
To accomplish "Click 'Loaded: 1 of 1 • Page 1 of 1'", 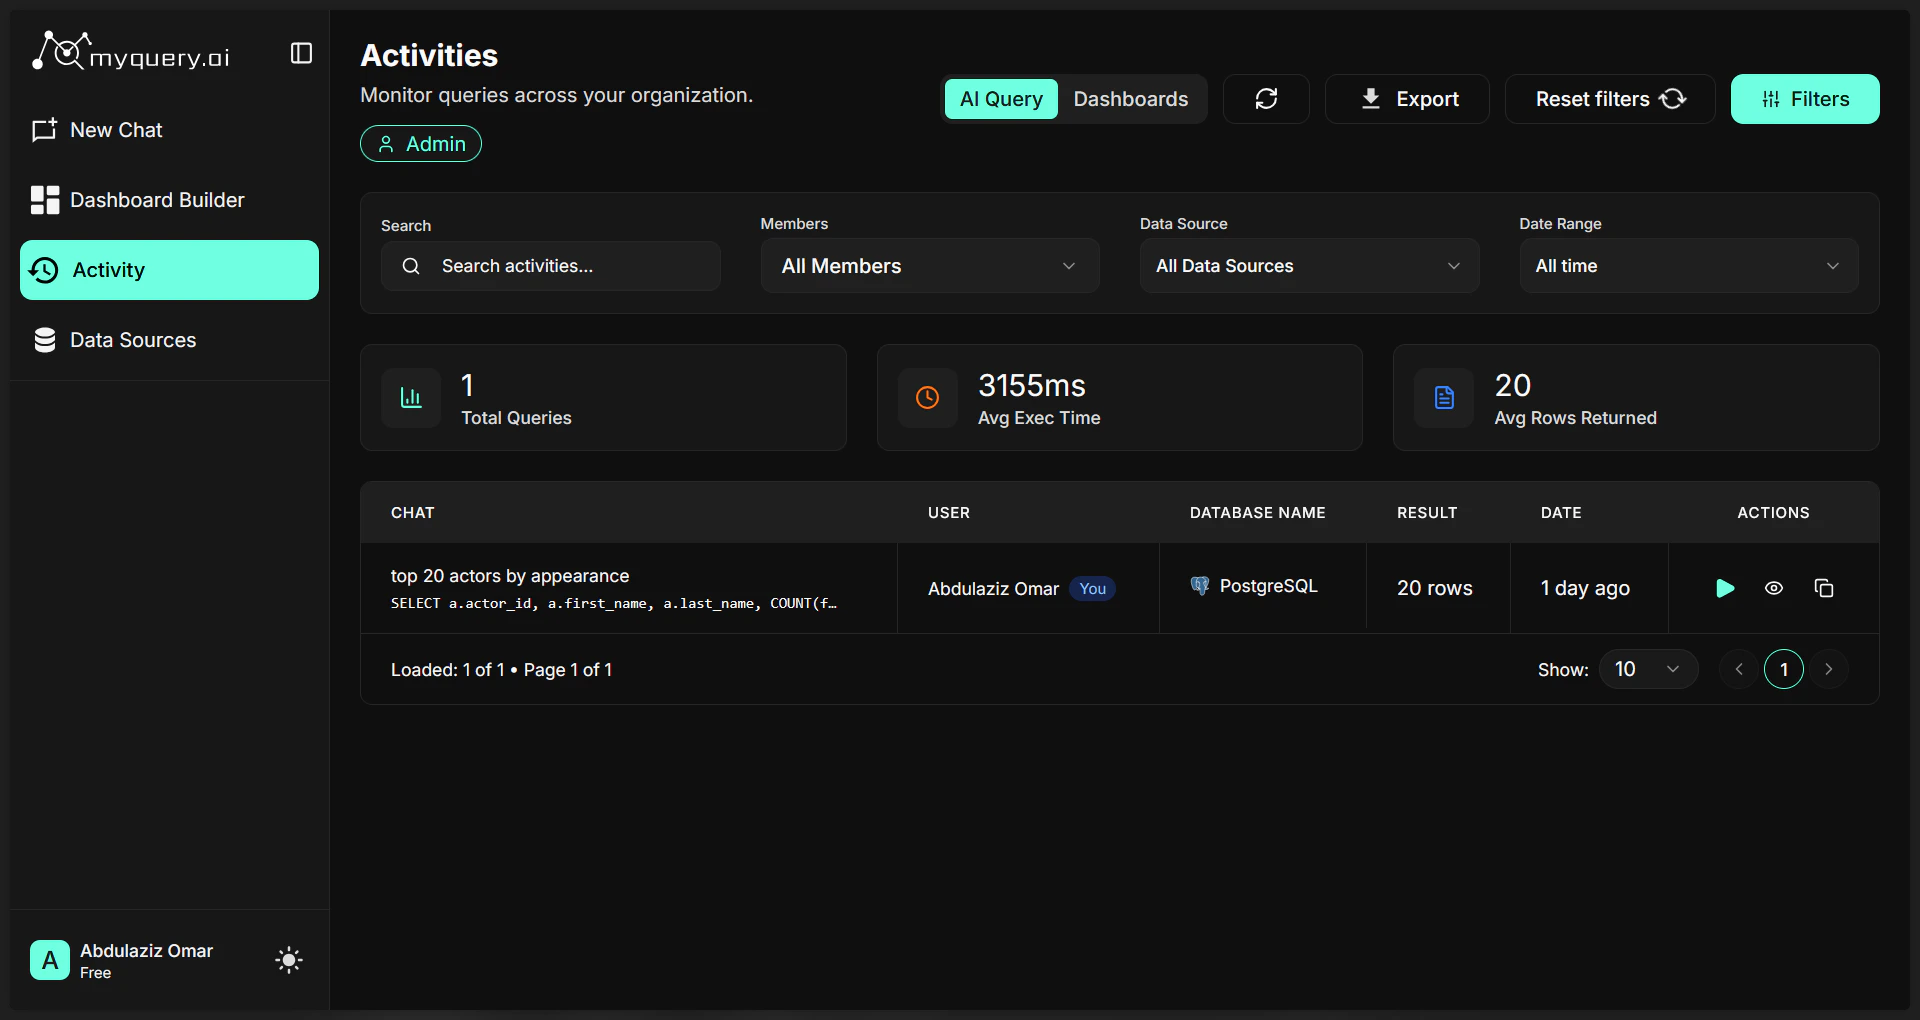I will [501, 670].
